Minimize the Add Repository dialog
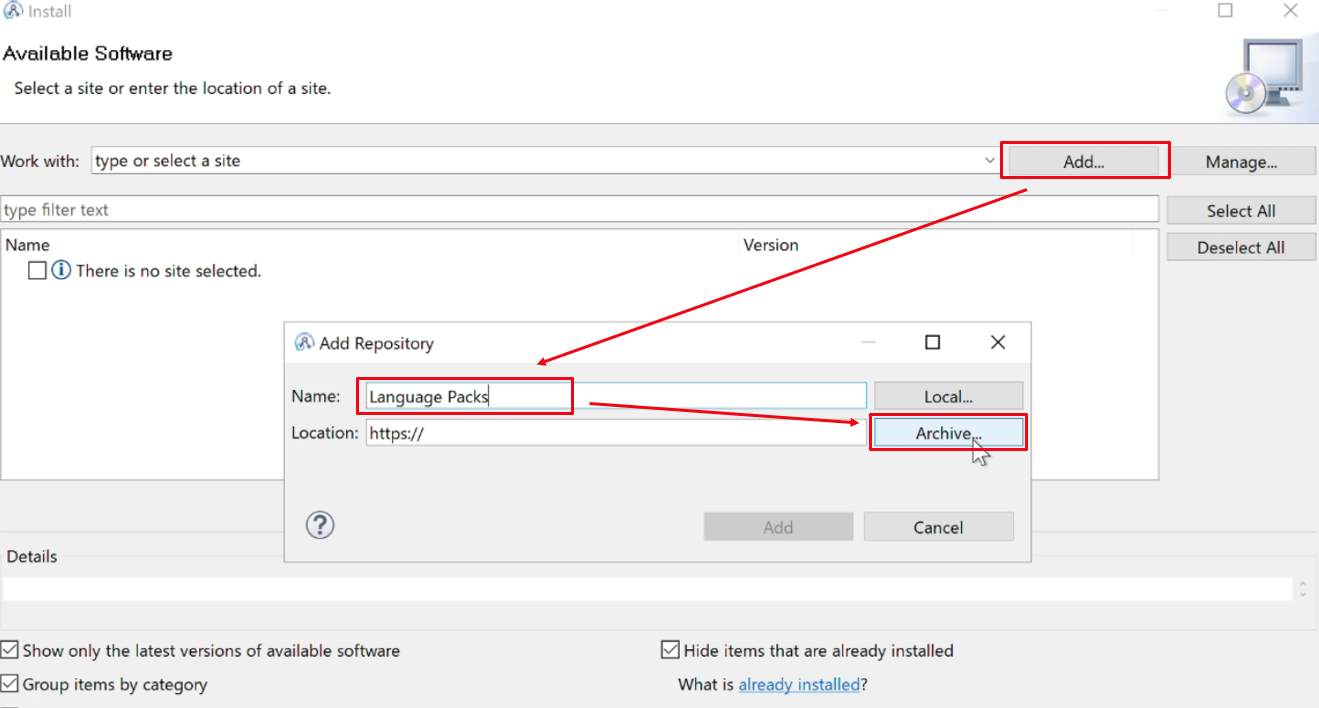The image size is (1319, 708). pyautogui.click(x=869, y=342)
